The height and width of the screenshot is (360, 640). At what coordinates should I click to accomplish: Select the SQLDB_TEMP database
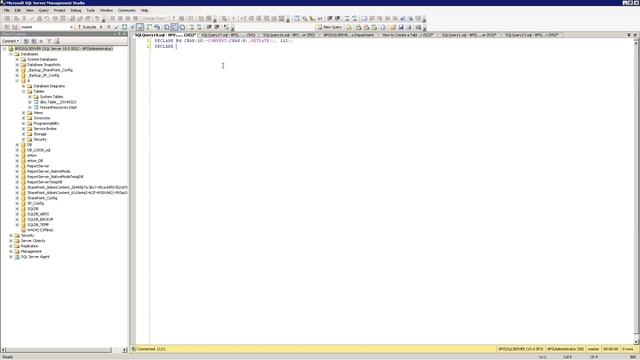[38, 224]
